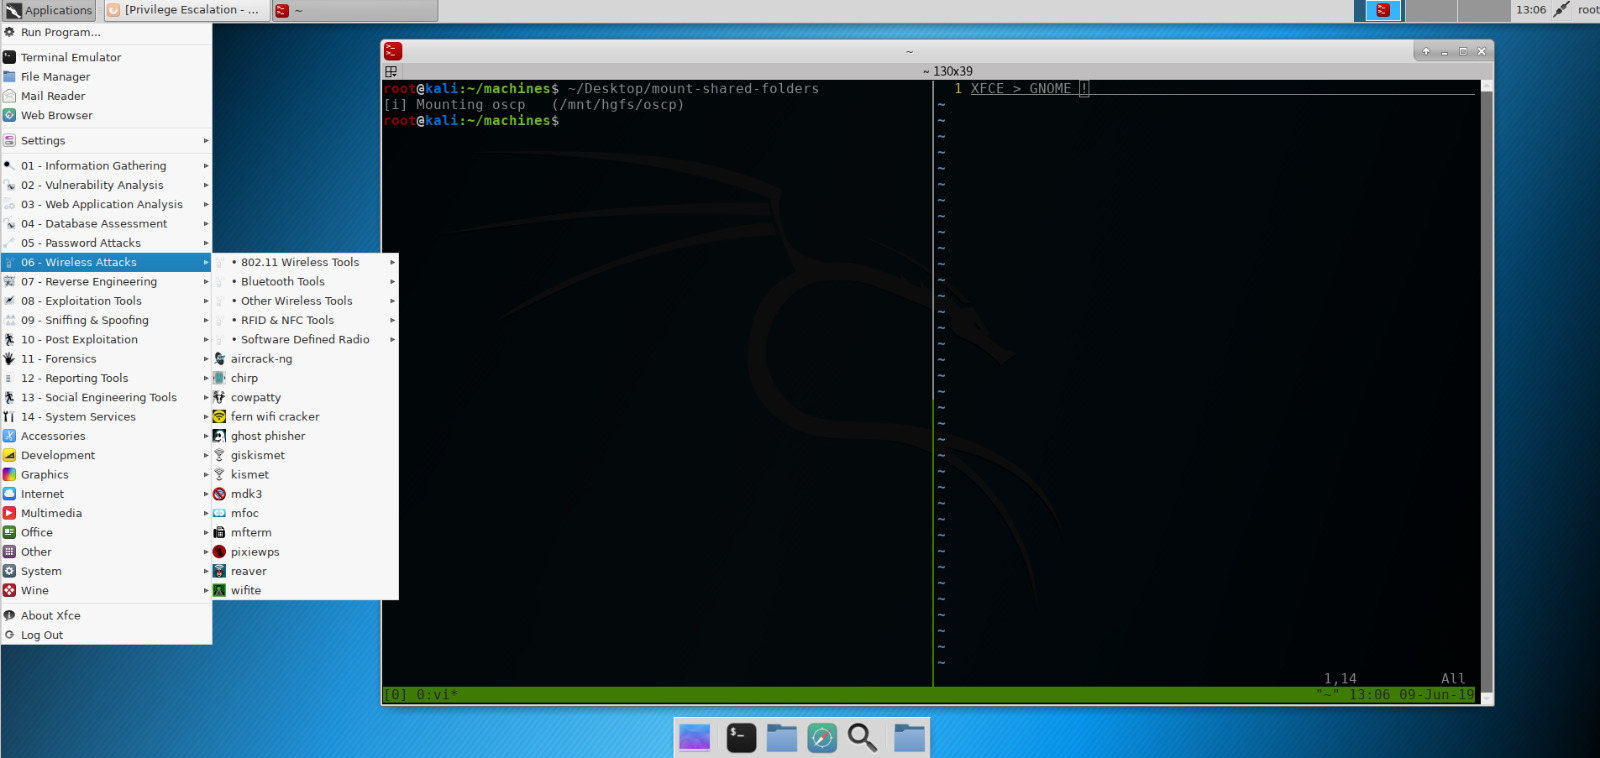
Task: Expand Other Wireless Tools submenu
Action: 305,301
